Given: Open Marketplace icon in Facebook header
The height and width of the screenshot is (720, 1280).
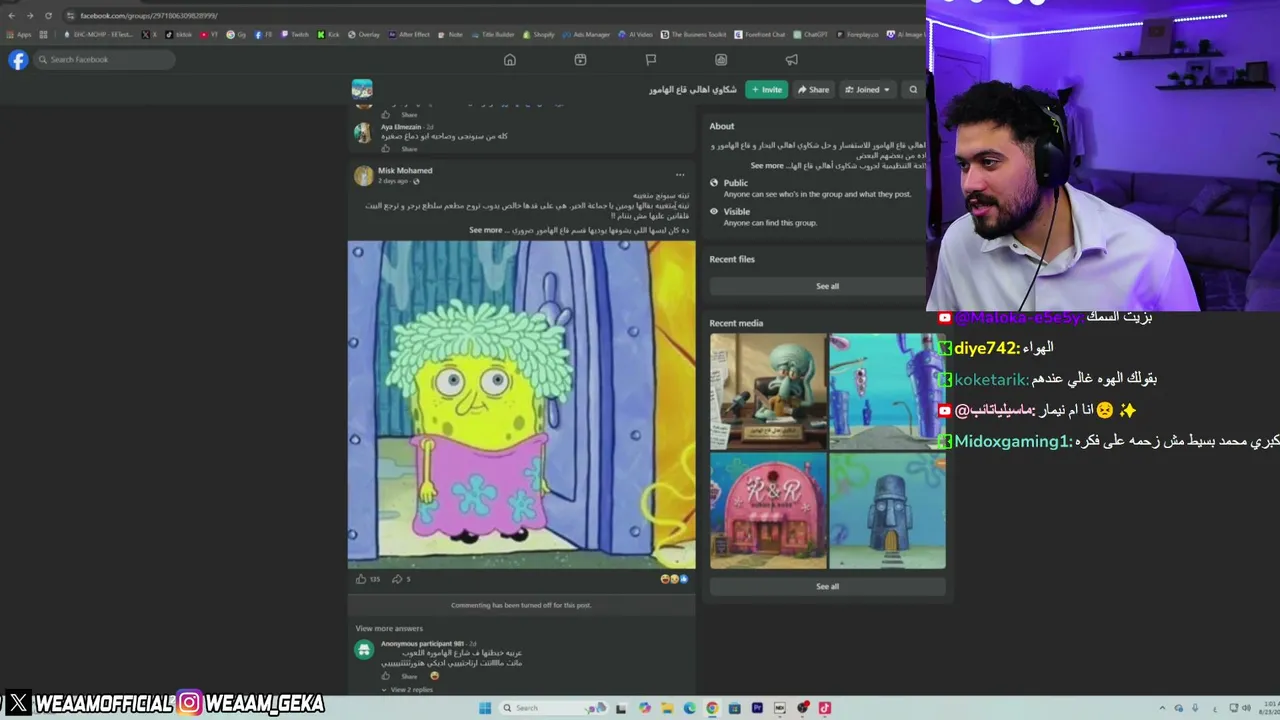Looking at the screenshot, I should 721,60.
